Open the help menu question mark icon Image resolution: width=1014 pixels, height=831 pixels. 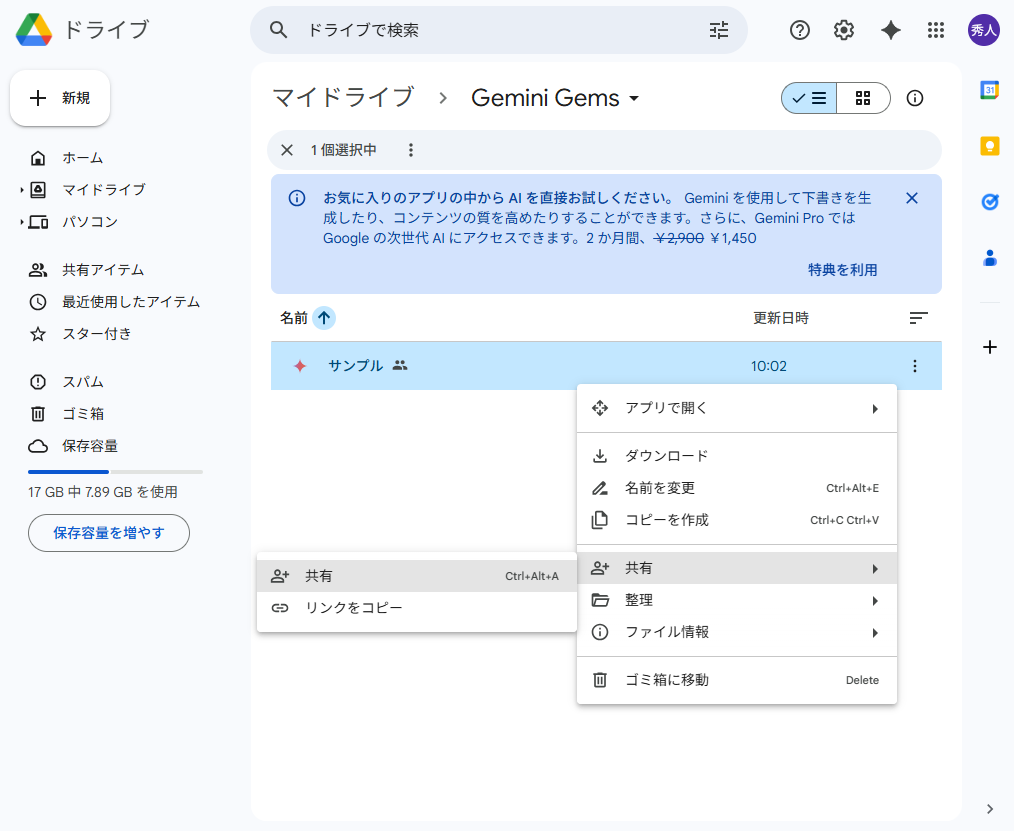[799, 30]
